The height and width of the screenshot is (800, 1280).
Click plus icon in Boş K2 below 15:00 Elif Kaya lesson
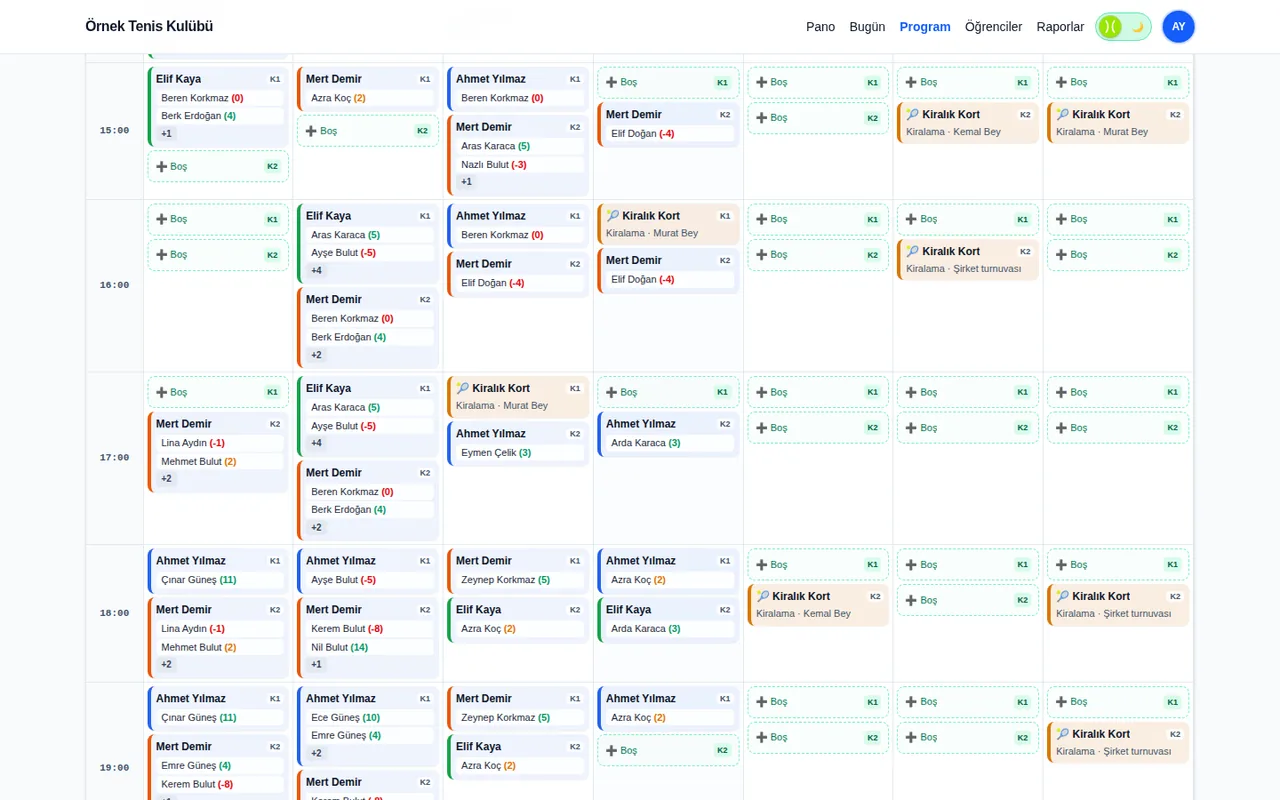[x=161, y=166]
